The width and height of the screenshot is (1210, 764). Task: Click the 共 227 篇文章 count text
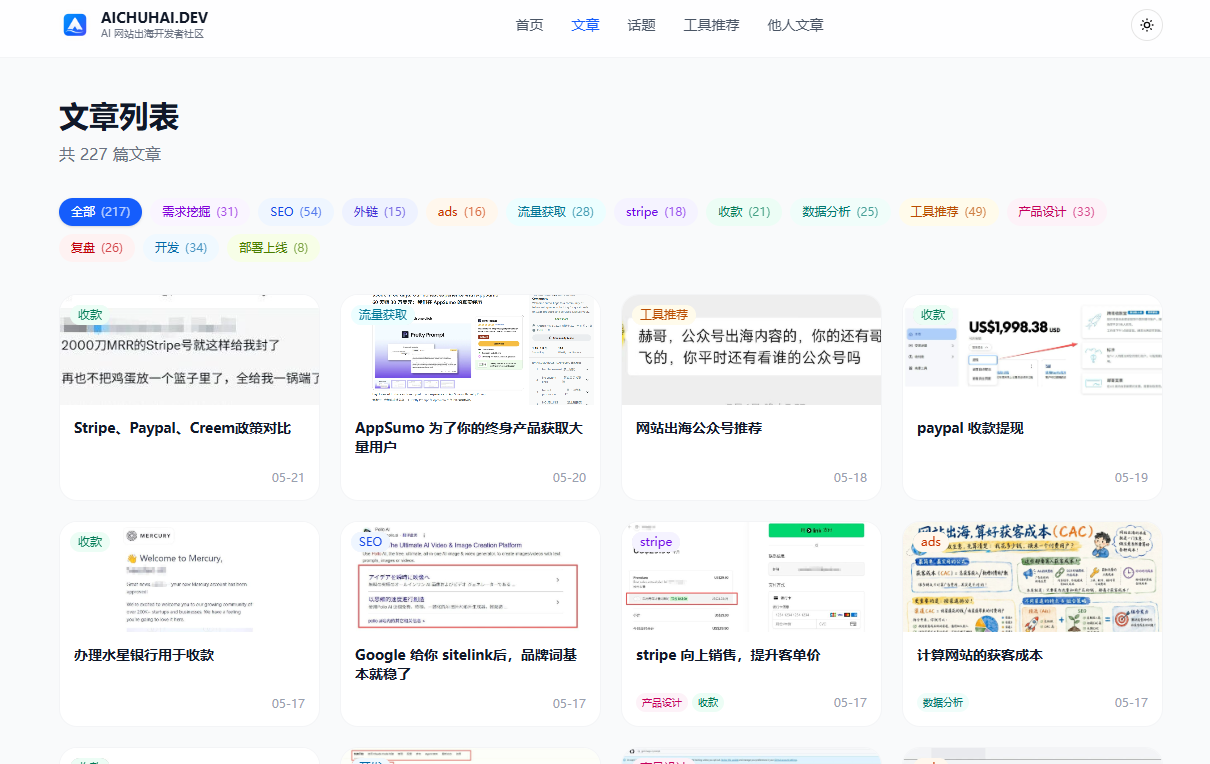click(110, 155)
